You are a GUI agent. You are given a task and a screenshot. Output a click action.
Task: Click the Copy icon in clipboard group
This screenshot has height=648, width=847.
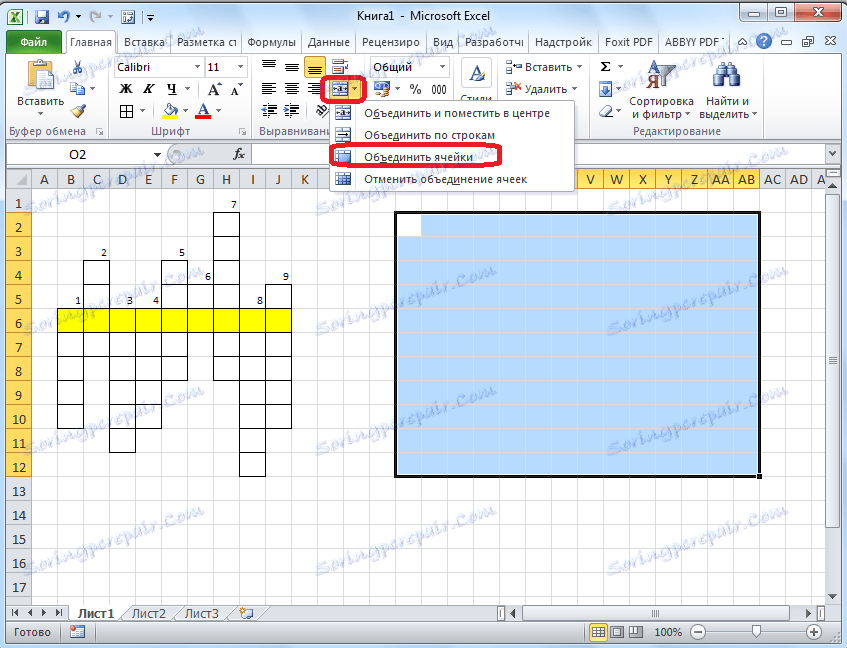[77, 89]
